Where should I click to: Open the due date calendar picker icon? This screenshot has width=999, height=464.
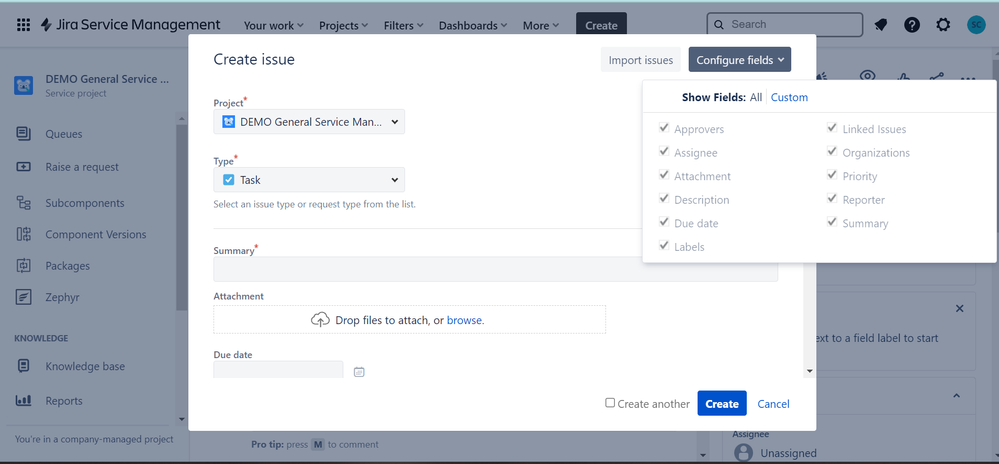[359, 372]
